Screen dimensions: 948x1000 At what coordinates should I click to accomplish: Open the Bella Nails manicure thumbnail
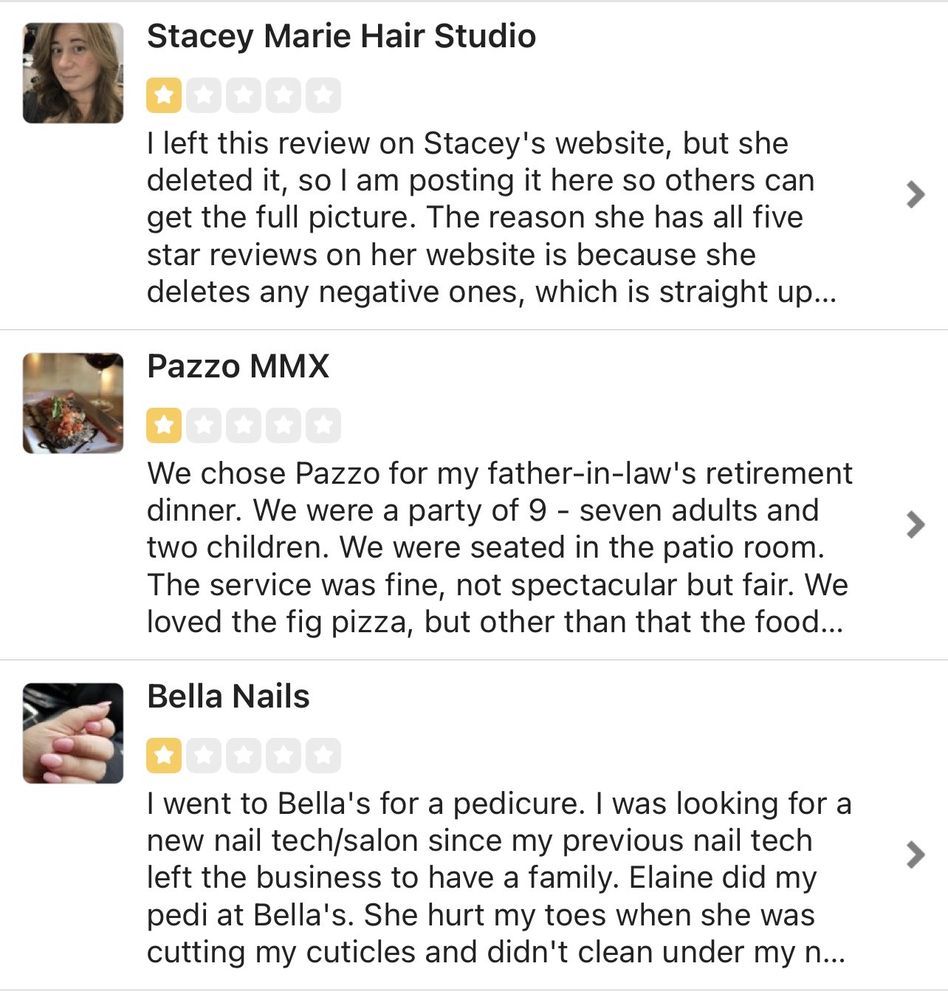(x=73, y=733)
